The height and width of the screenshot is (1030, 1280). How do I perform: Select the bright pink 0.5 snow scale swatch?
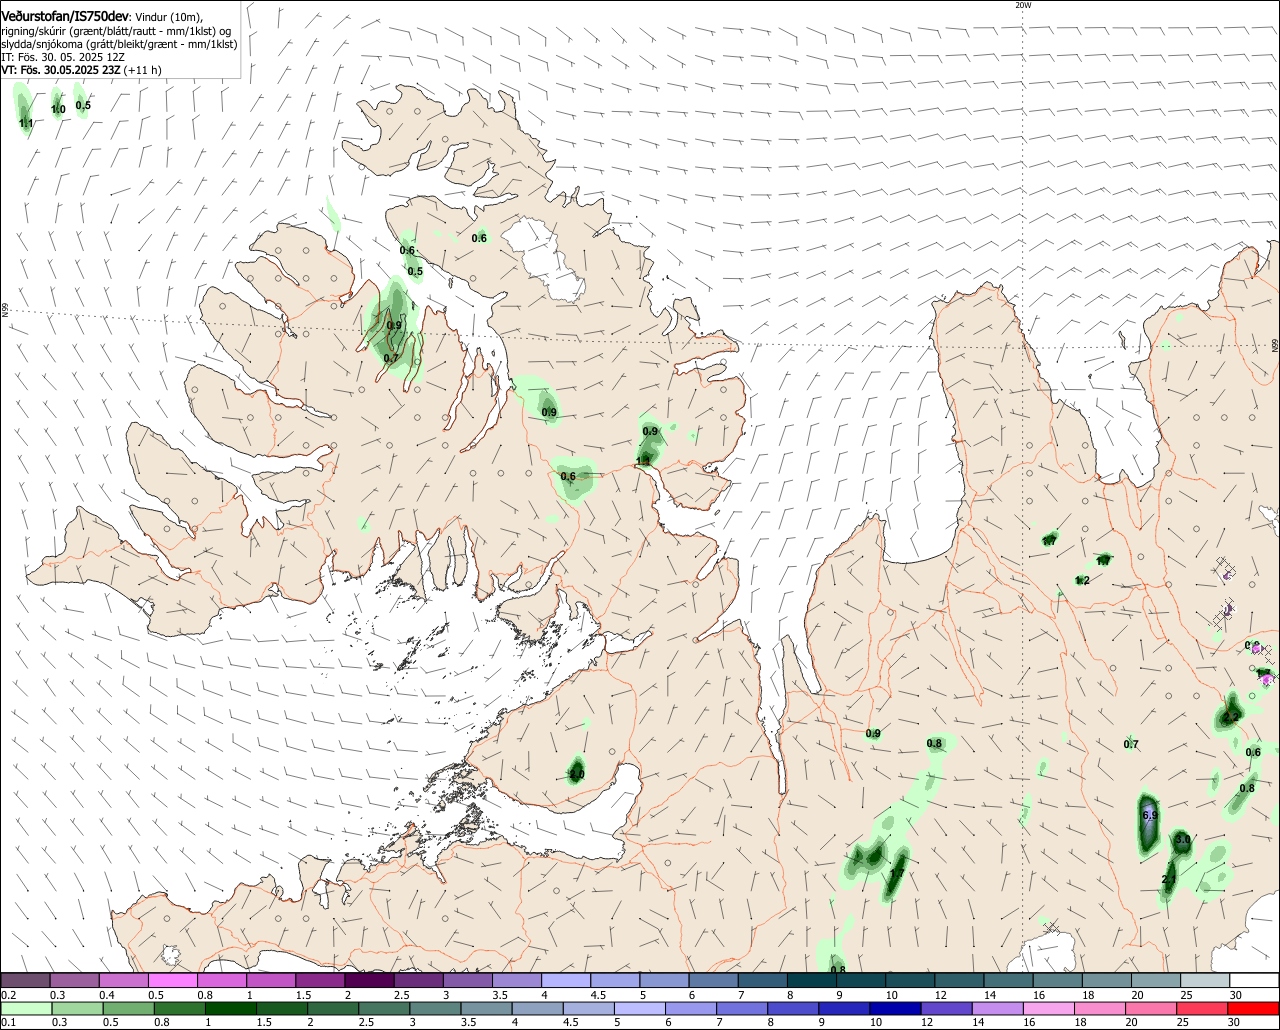click(172, 980)
